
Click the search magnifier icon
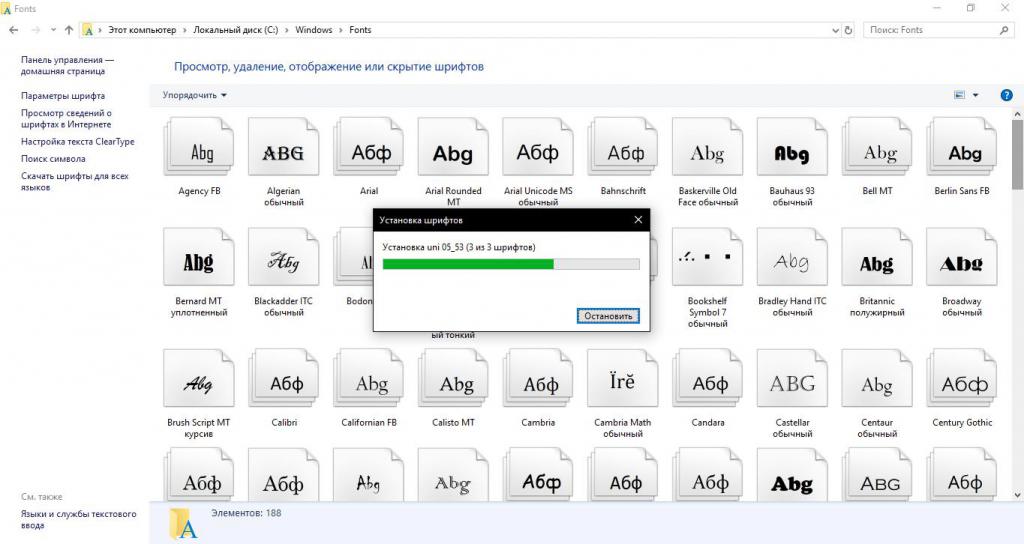point(1004,30)
